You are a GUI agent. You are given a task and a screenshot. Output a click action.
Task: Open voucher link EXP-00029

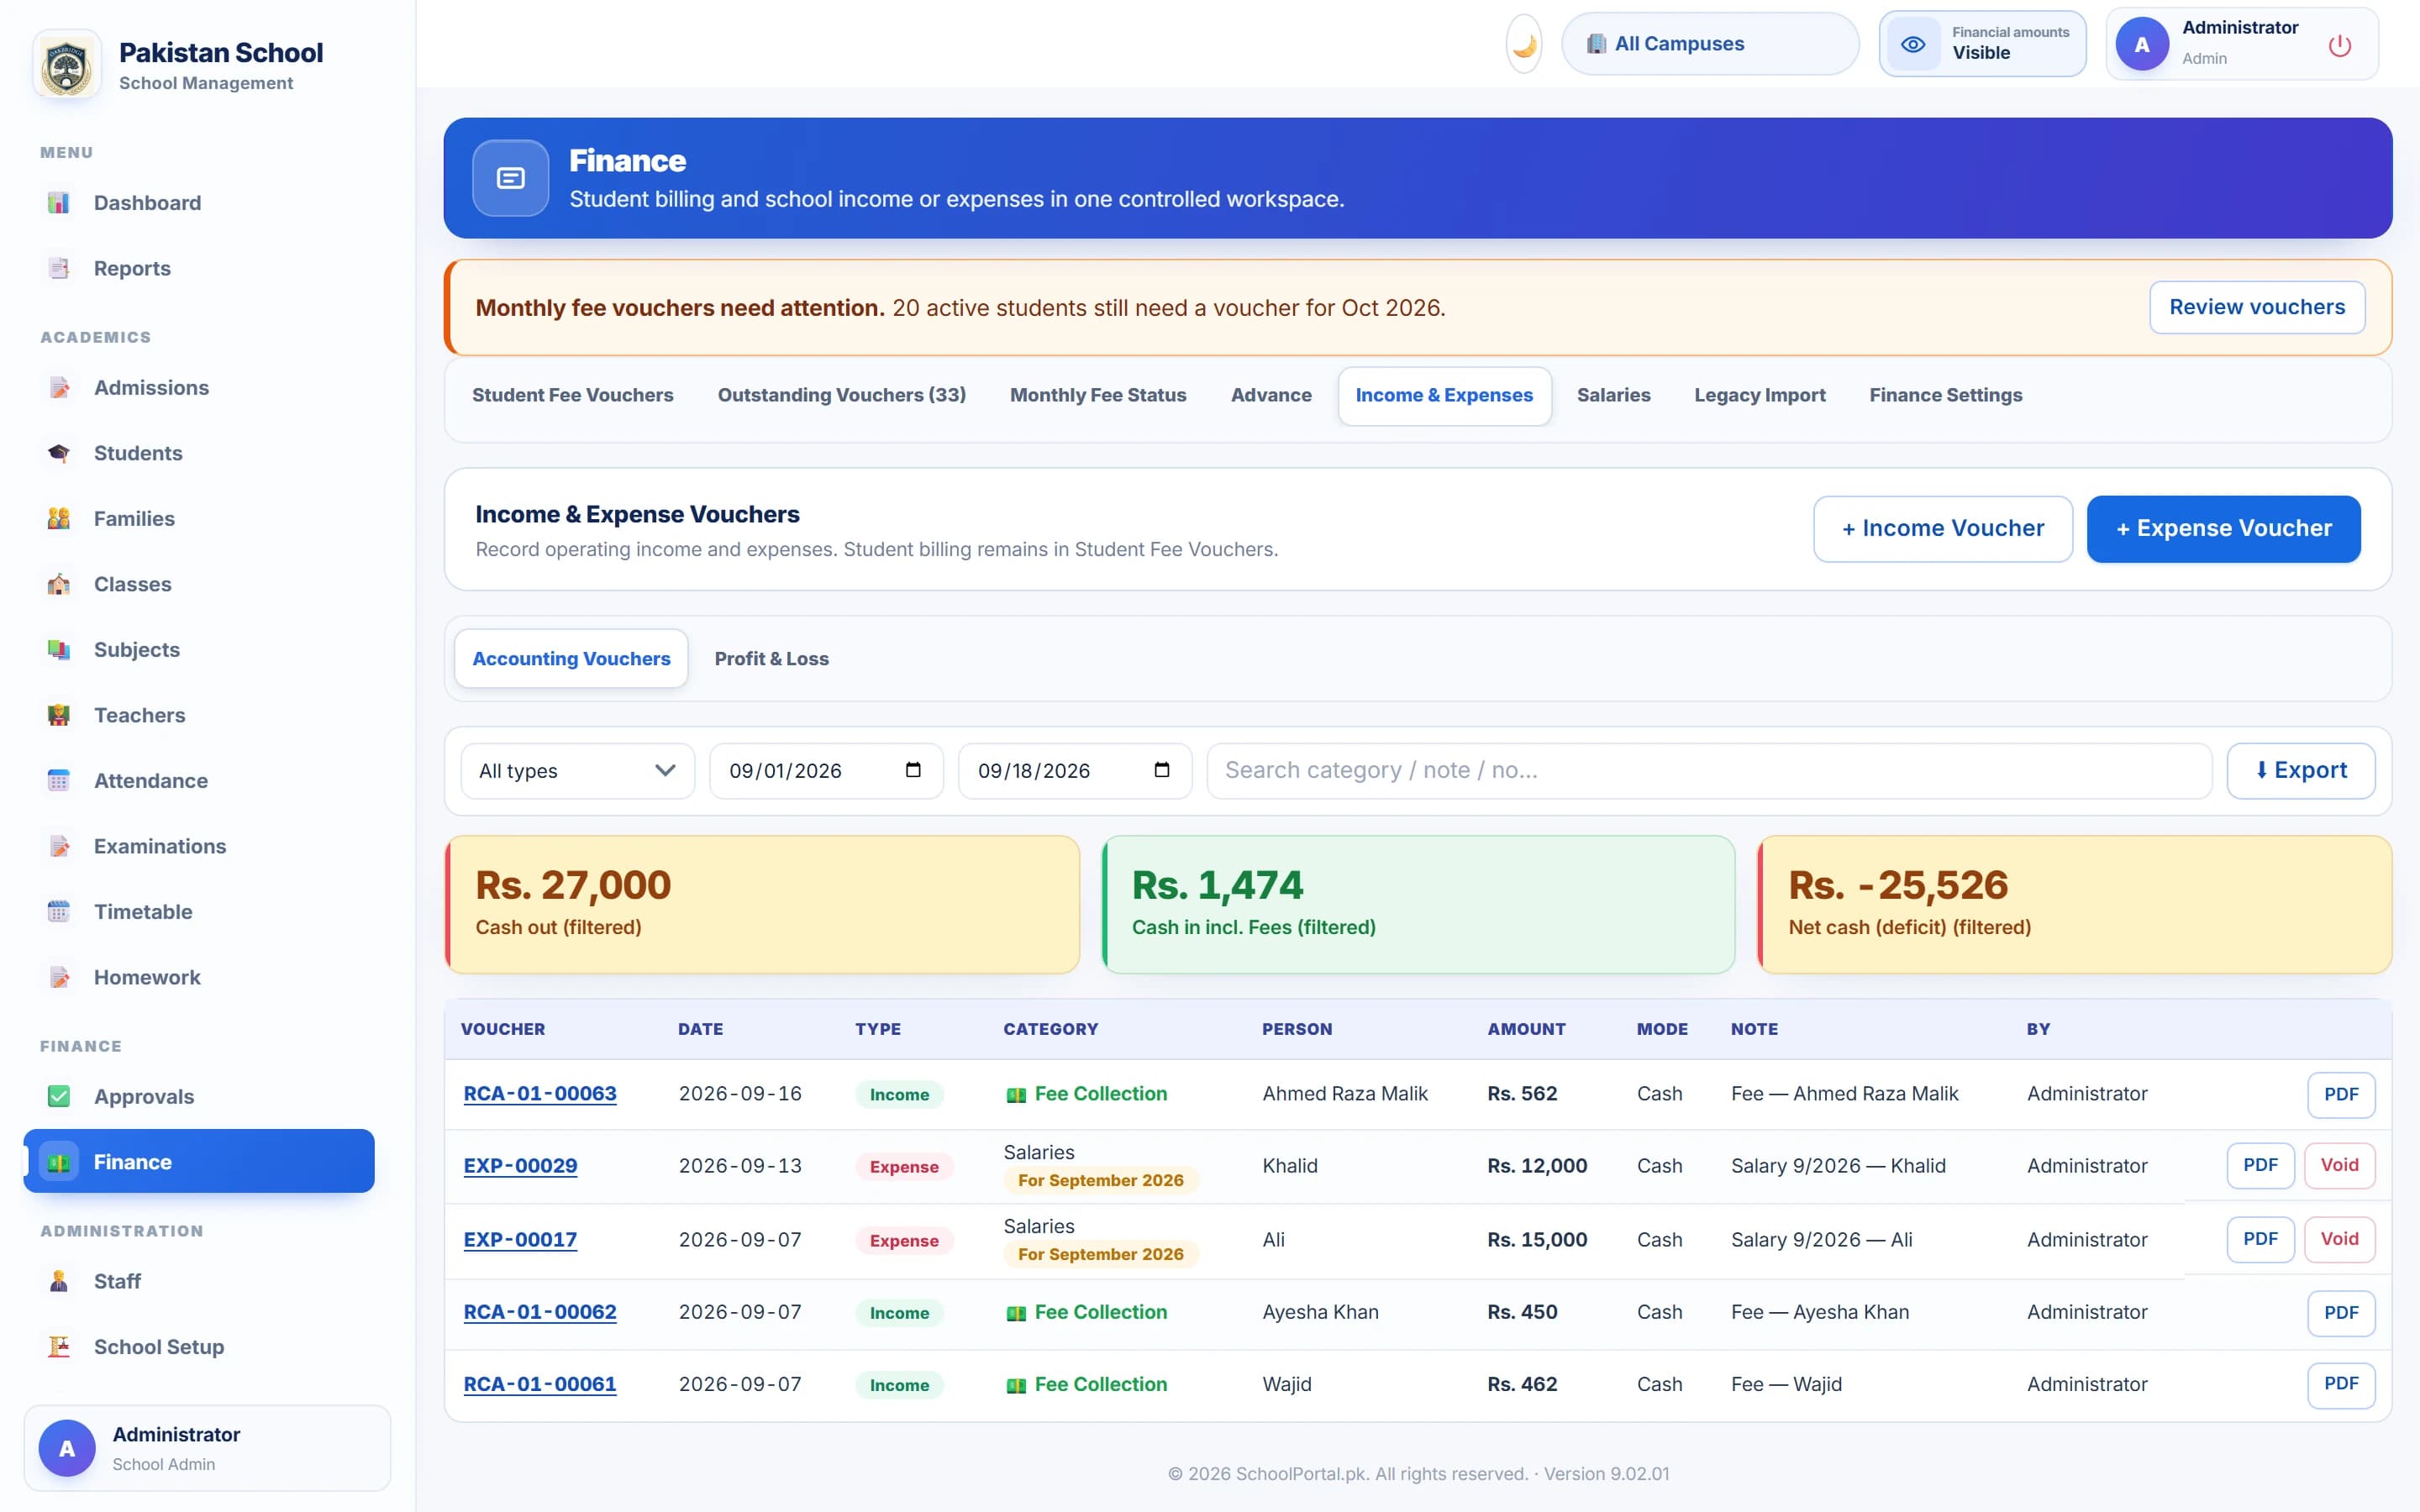pos(520,1165)
